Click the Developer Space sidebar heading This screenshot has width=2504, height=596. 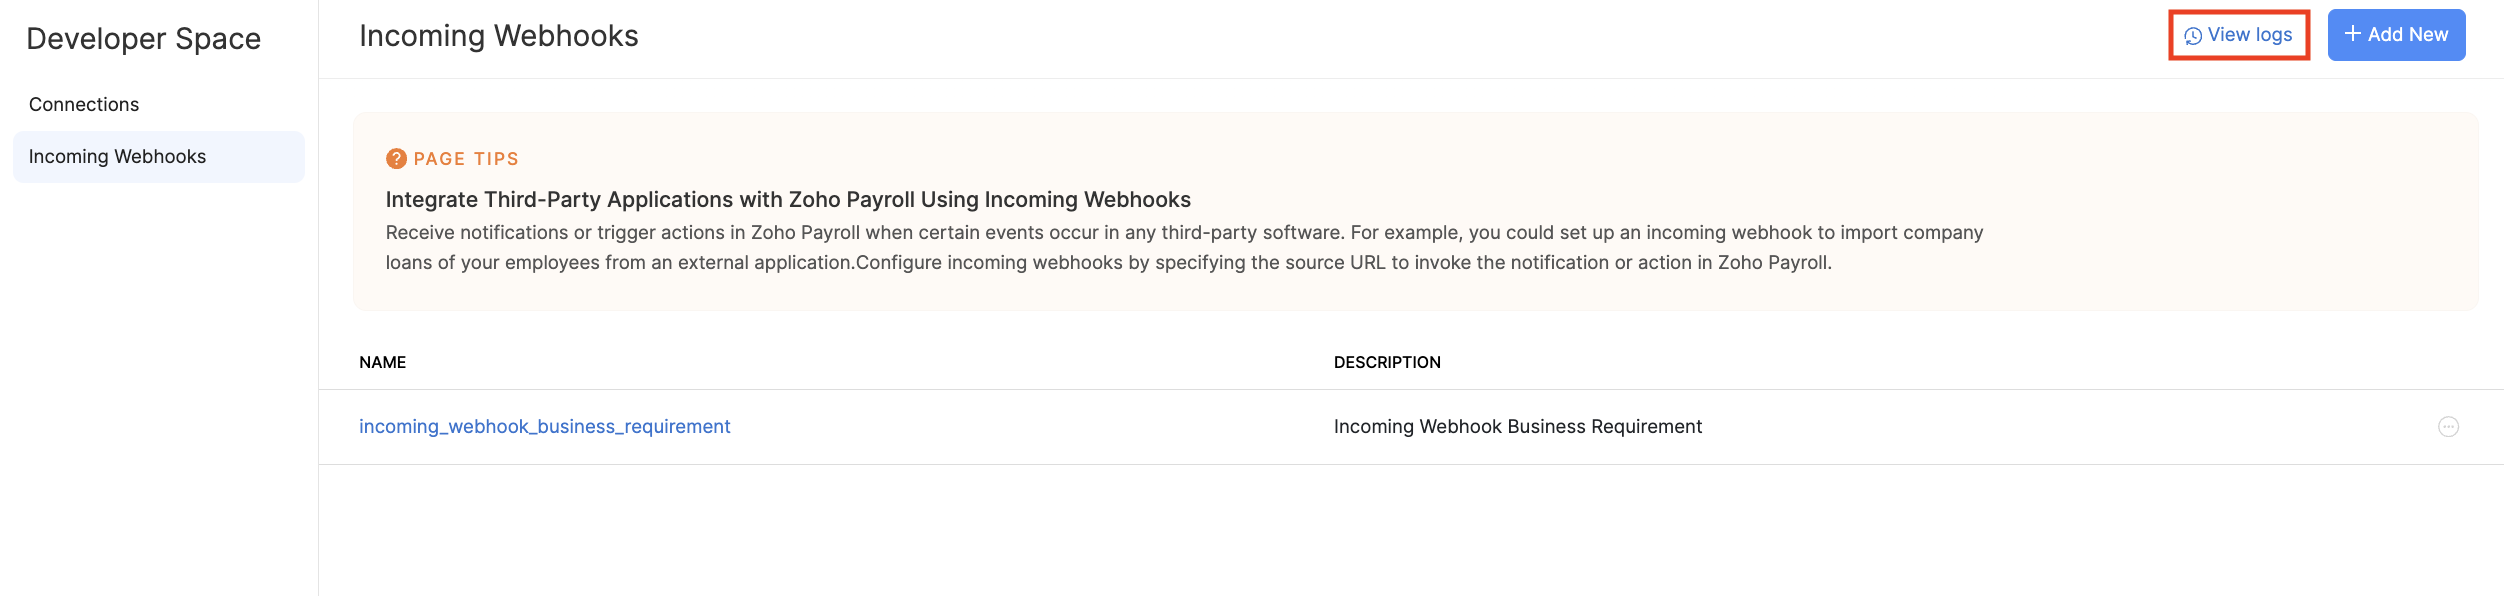click(x=144, y=39)
